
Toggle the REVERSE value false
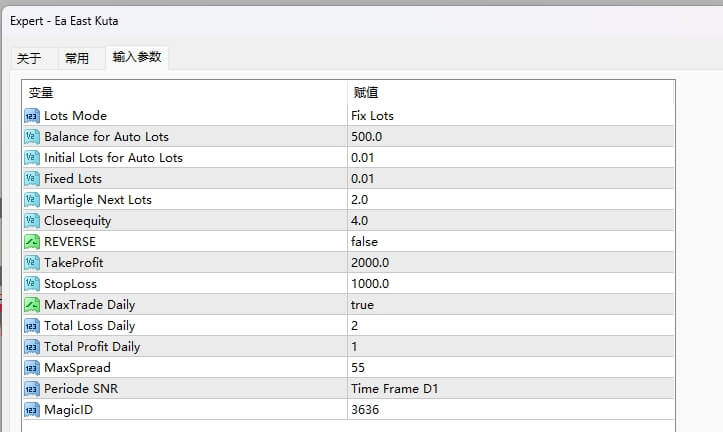364,242
